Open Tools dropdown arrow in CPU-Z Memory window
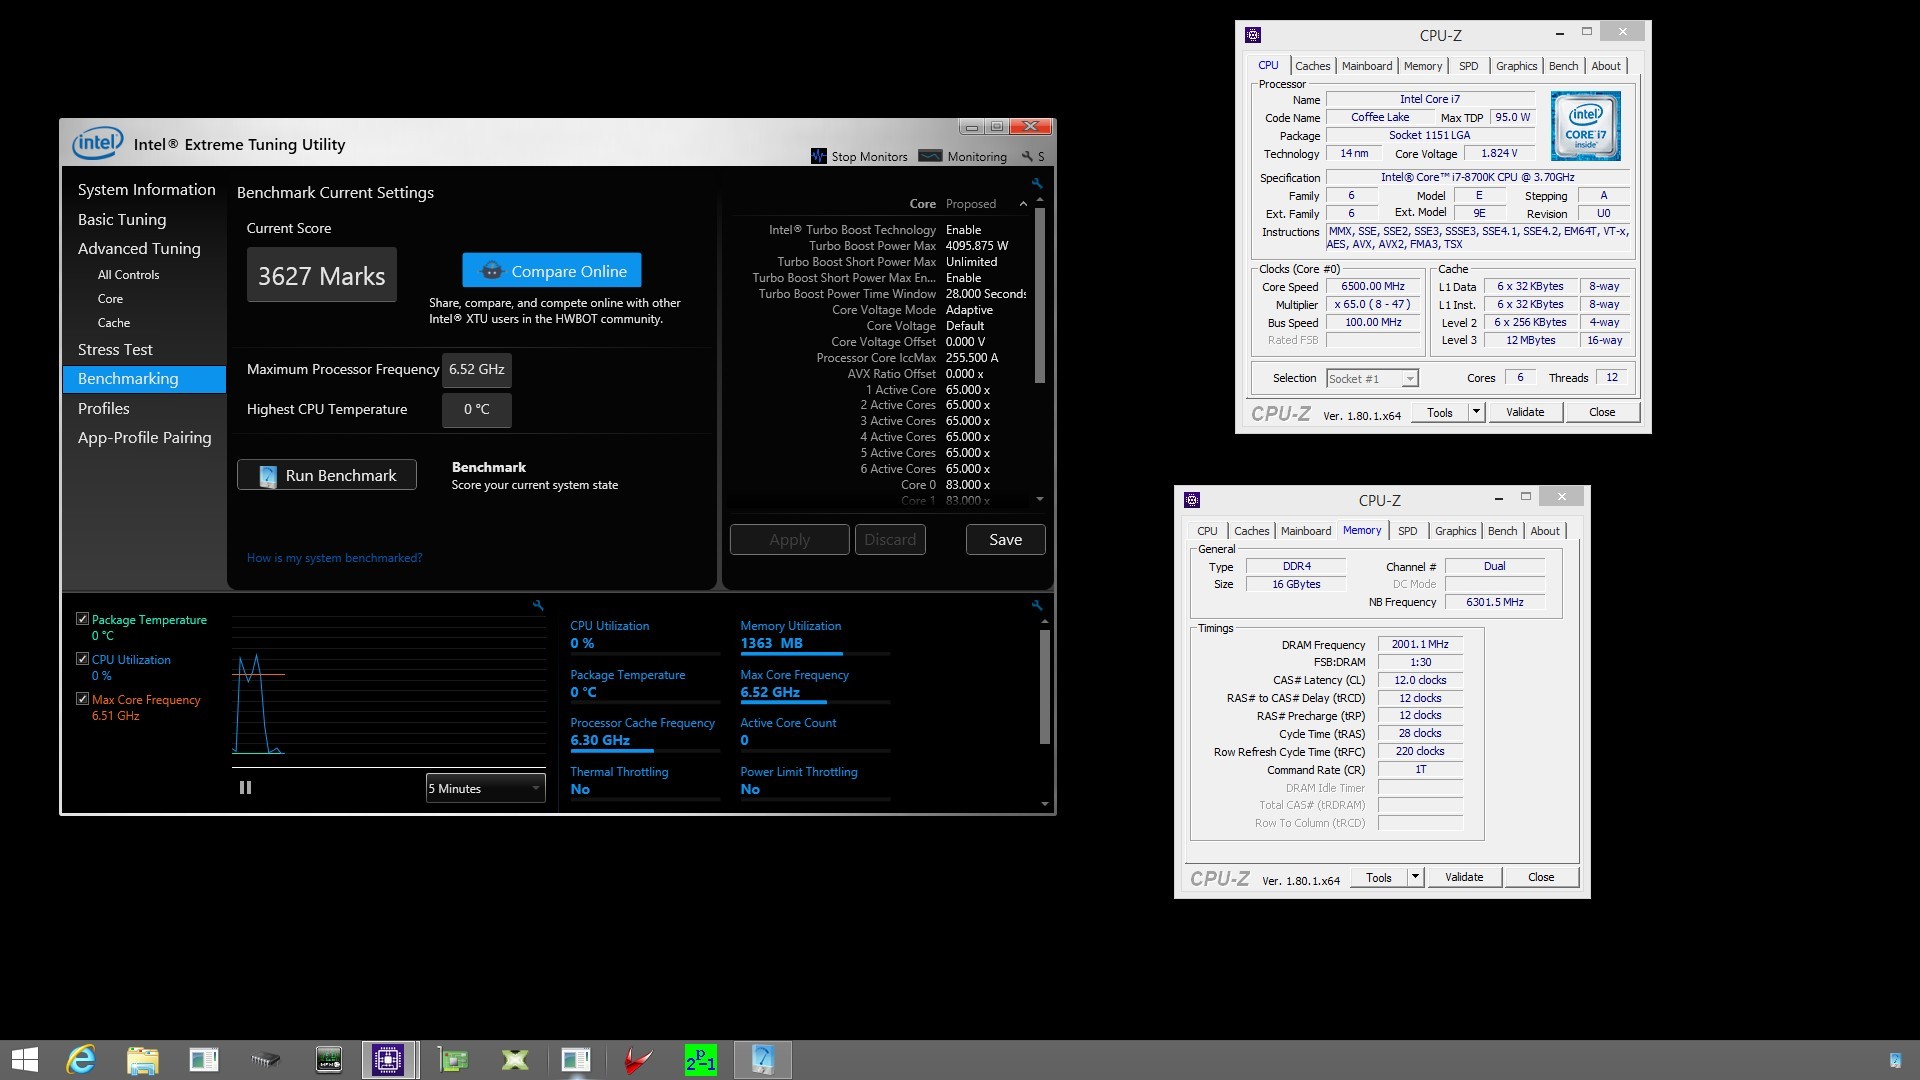 click(x=1415, y=877)
